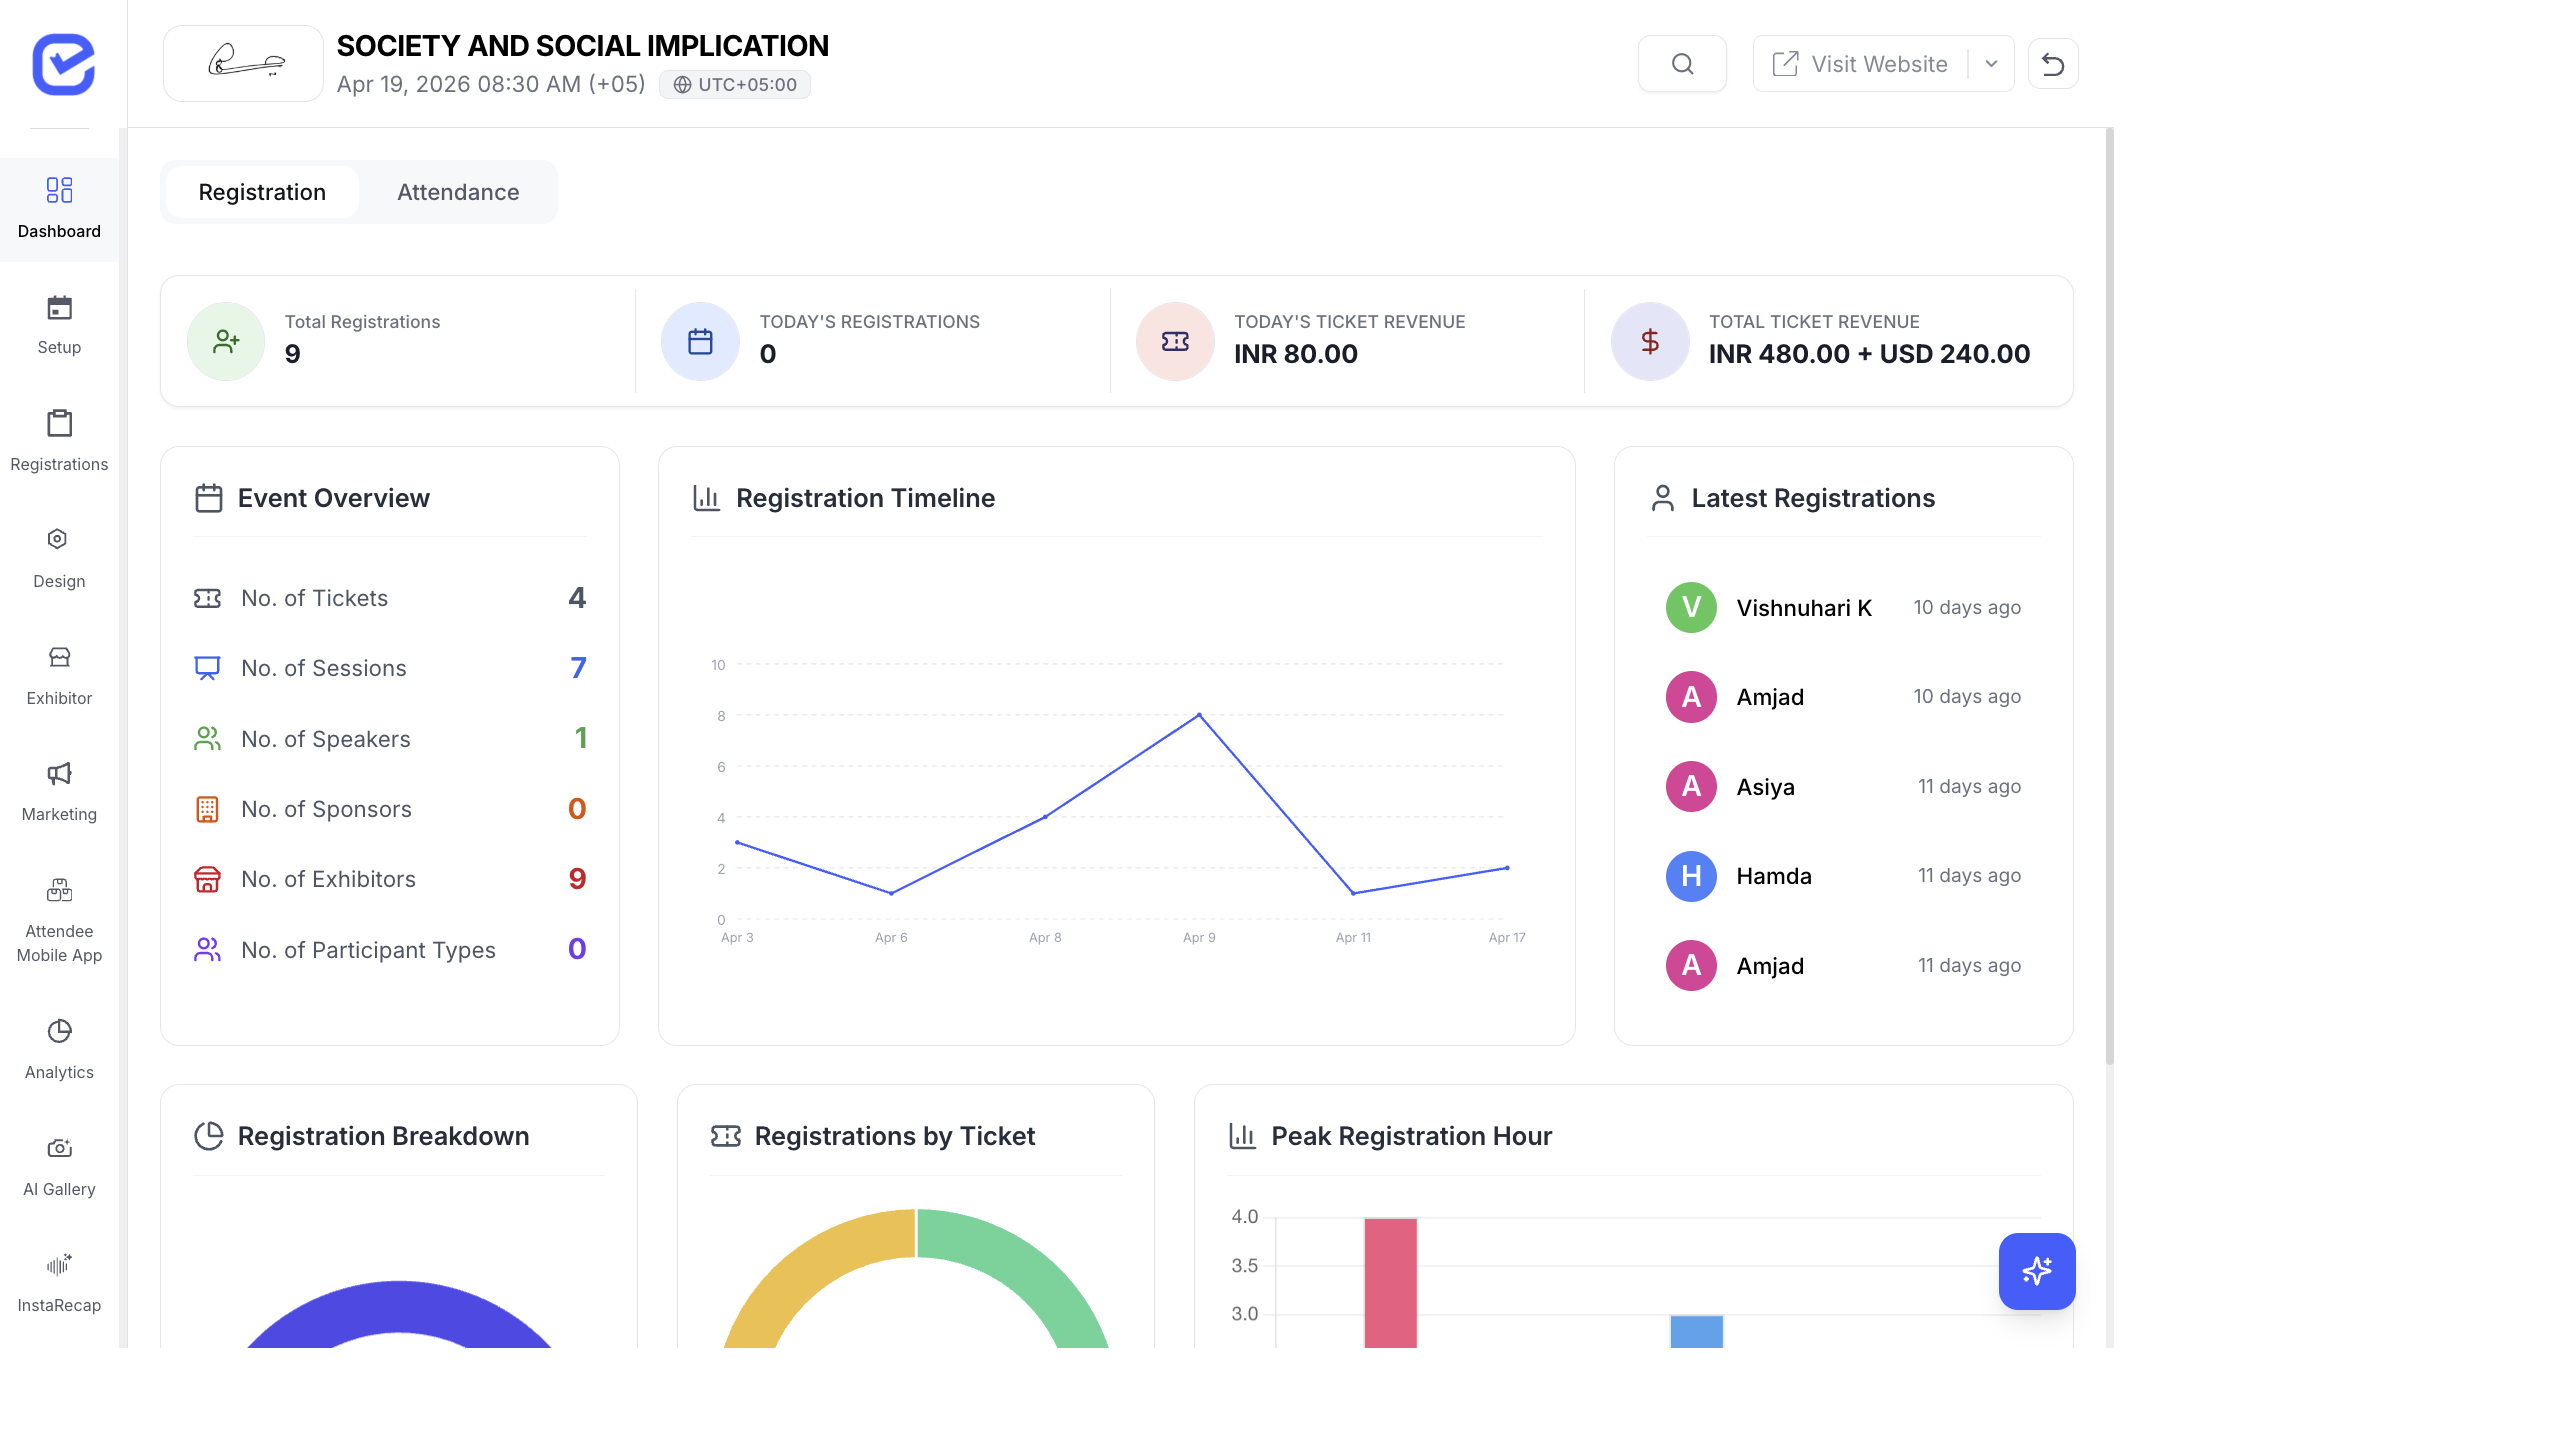This screenshot has height=1440, width=2560.
Task: Click the Registration Breakdown pie icon
Action: point(208,1136)
